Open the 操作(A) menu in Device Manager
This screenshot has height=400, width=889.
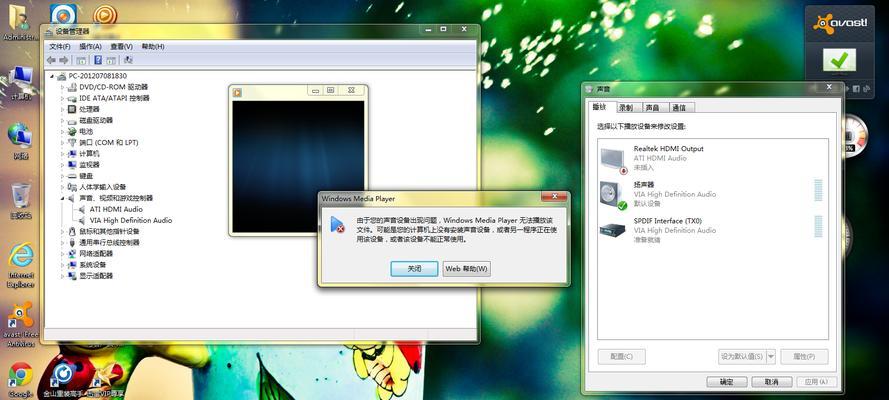[91, 46]
